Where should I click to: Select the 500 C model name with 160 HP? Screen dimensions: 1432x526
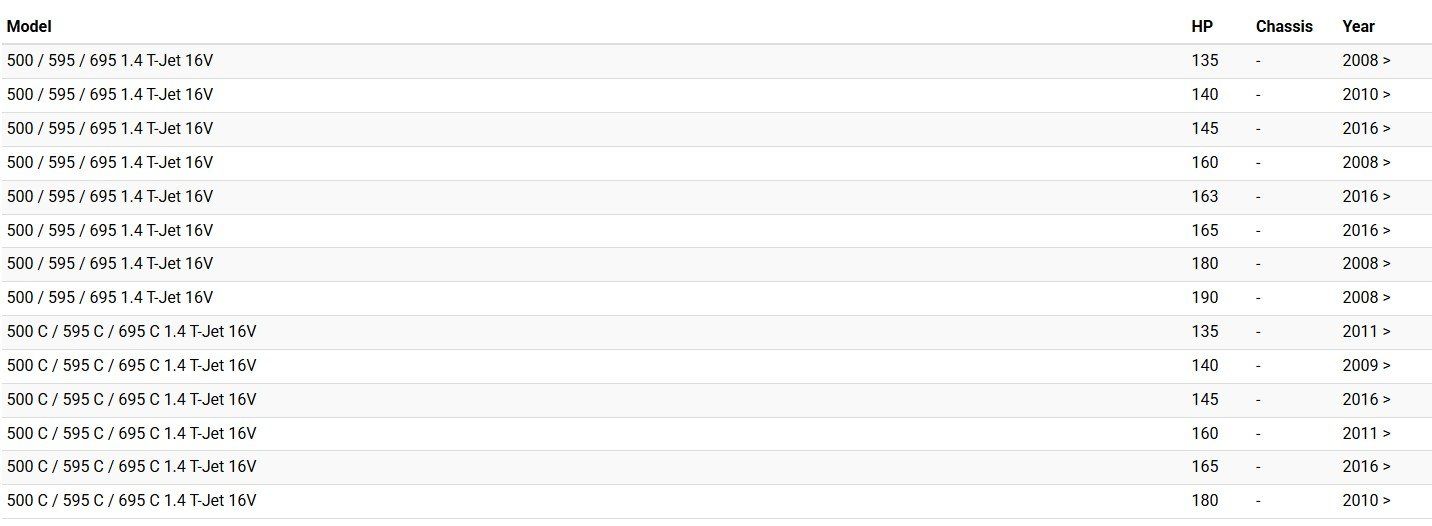tap(132, 433)
